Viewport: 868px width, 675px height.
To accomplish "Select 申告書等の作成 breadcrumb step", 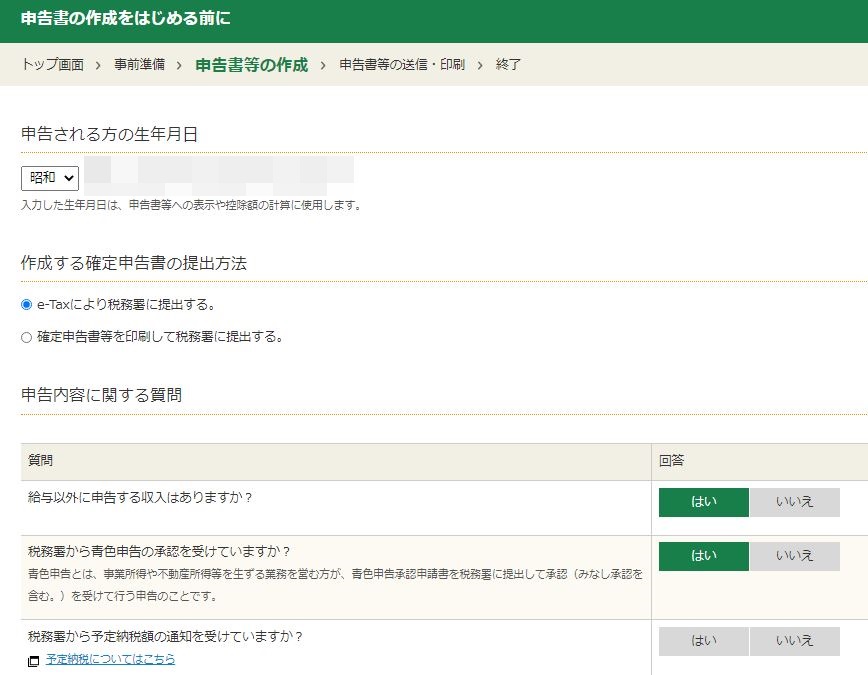I will click(252, 65).
